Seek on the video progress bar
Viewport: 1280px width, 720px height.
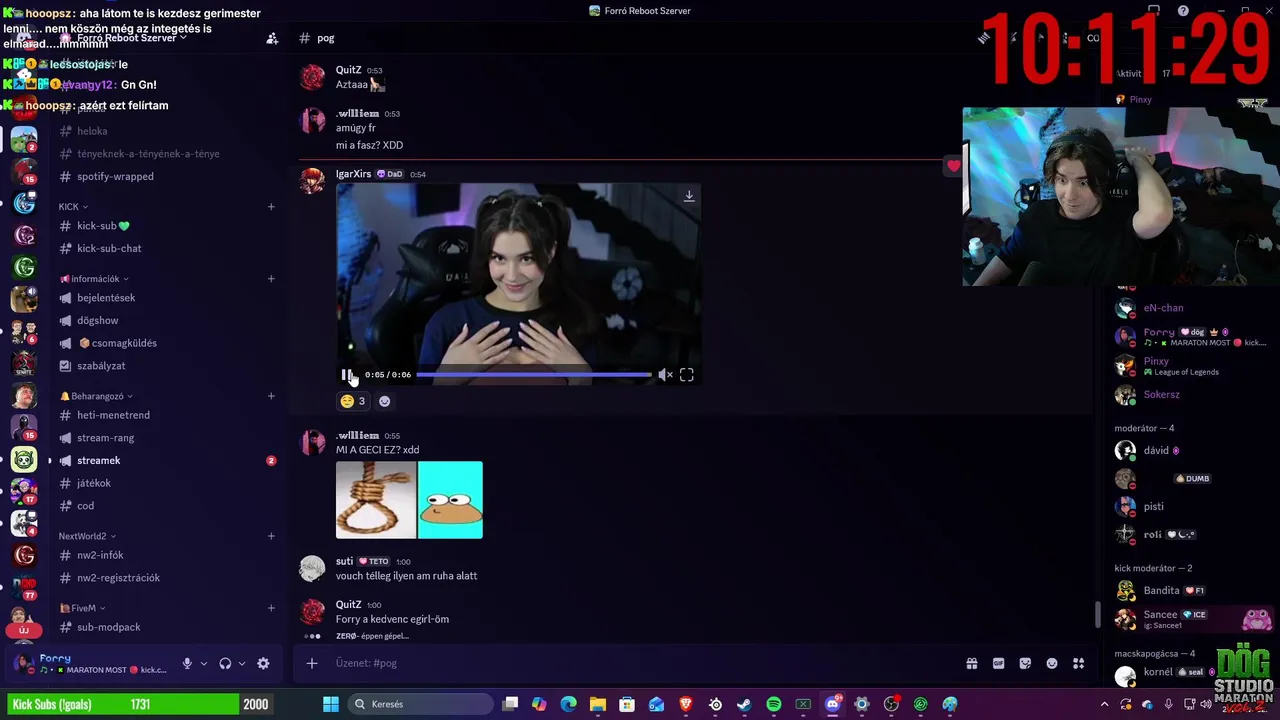point(534,375)
